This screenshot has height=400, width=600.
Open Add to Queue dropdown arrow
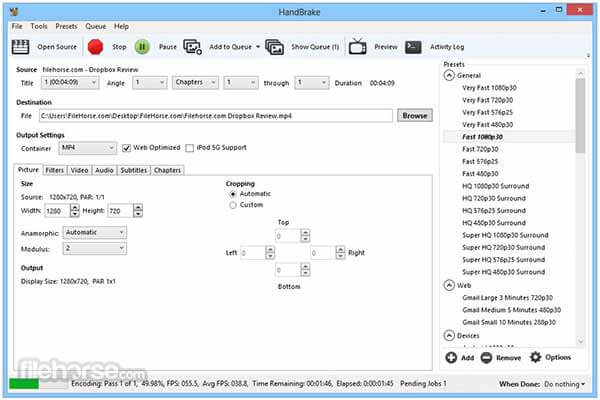(x=258, y=47)
